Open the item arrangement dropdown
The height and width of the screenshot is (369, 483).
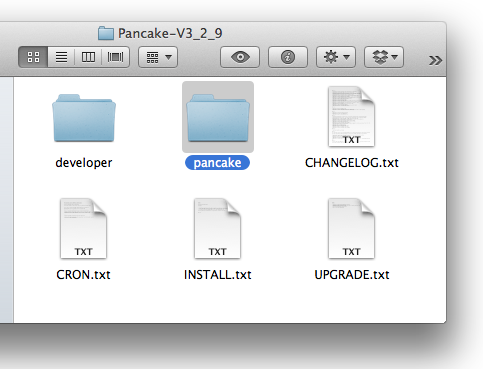[158, 57]
